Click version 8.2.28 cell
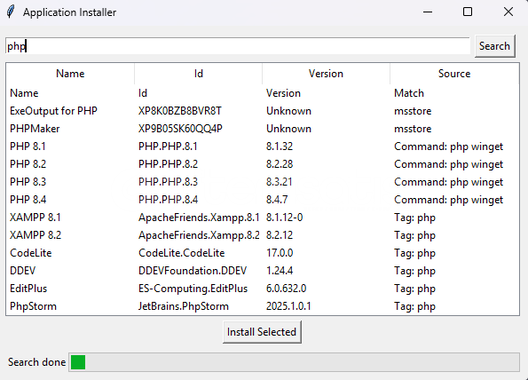This screenshot has width=528, height=380. tap(279, 164)
